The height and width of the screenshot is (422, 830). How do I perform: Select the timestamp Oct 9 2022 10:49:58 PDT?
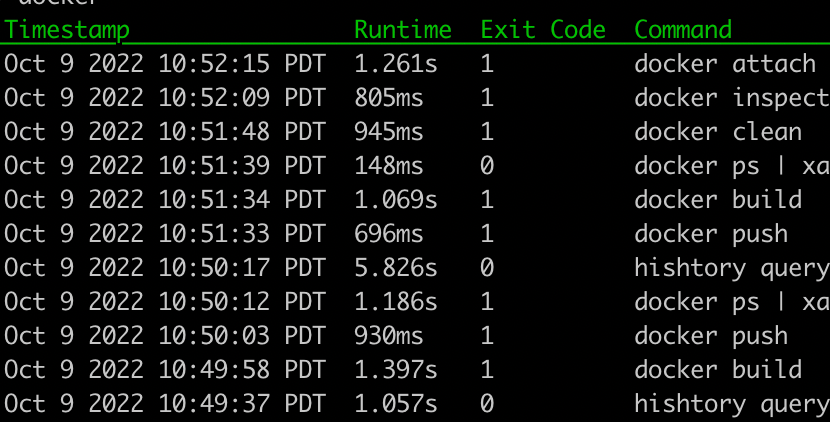click(x=164, y=370)
